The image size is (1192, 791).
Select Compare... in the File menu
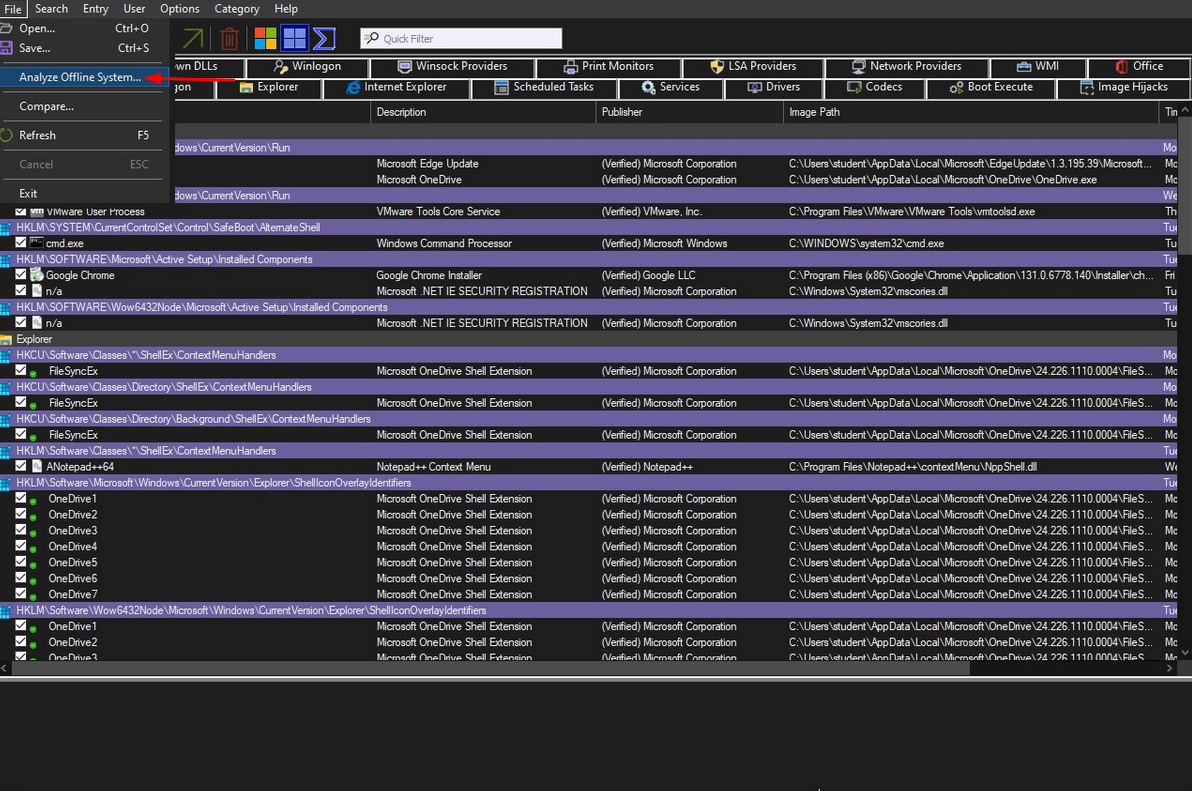pyautogui.click(x=47, y=106)
